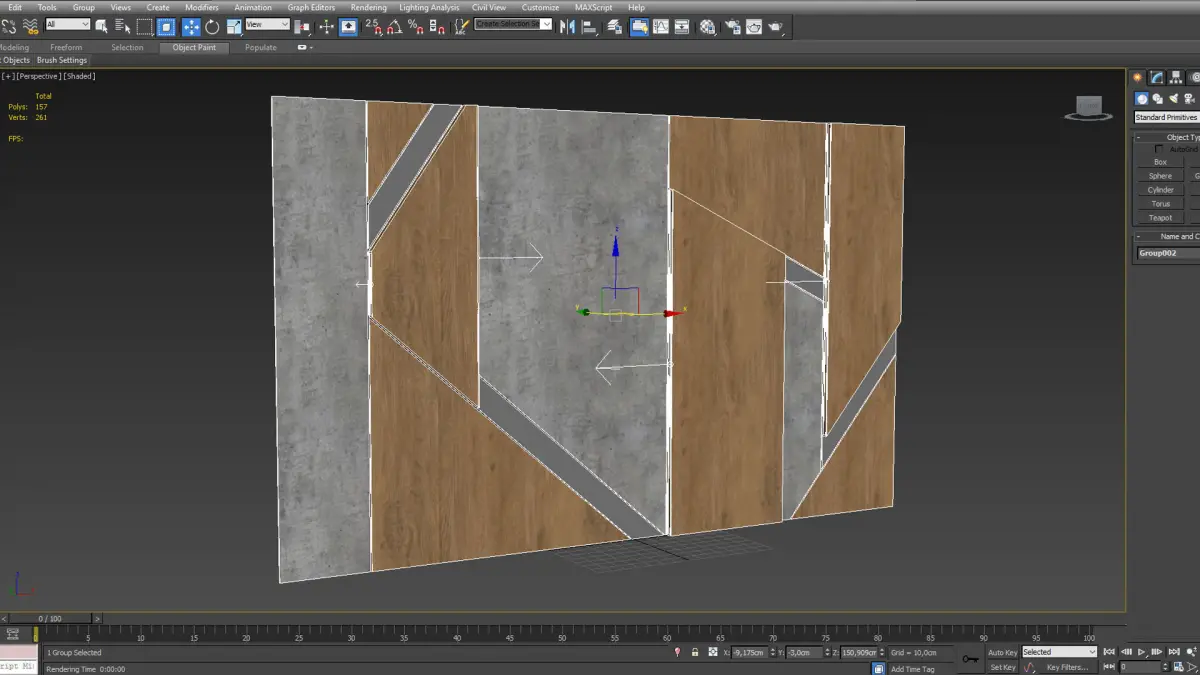Open Select by Name dialog
Screen dimensions: 1200x675
122,26
